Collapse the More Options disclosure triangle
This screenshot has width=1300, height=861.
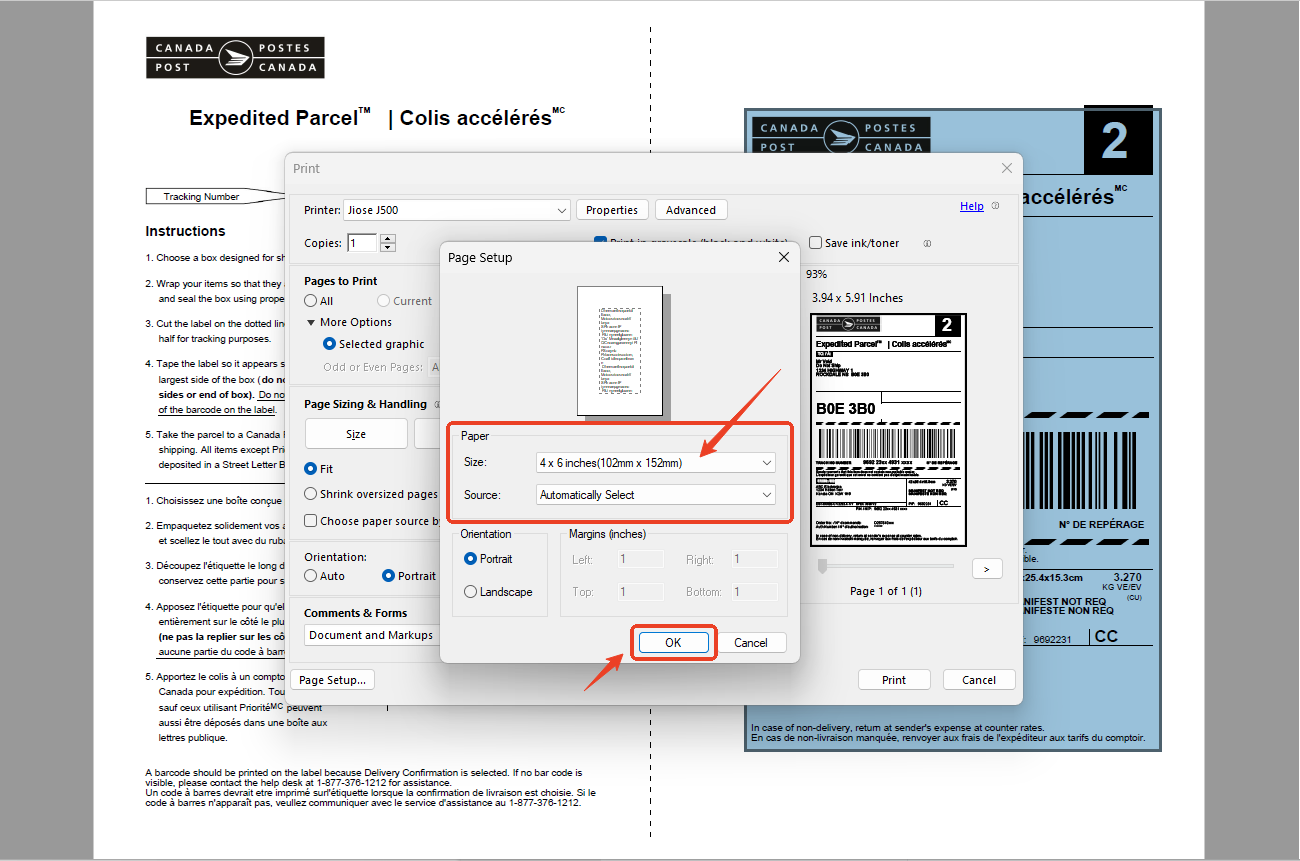click(x=311, y=322)
